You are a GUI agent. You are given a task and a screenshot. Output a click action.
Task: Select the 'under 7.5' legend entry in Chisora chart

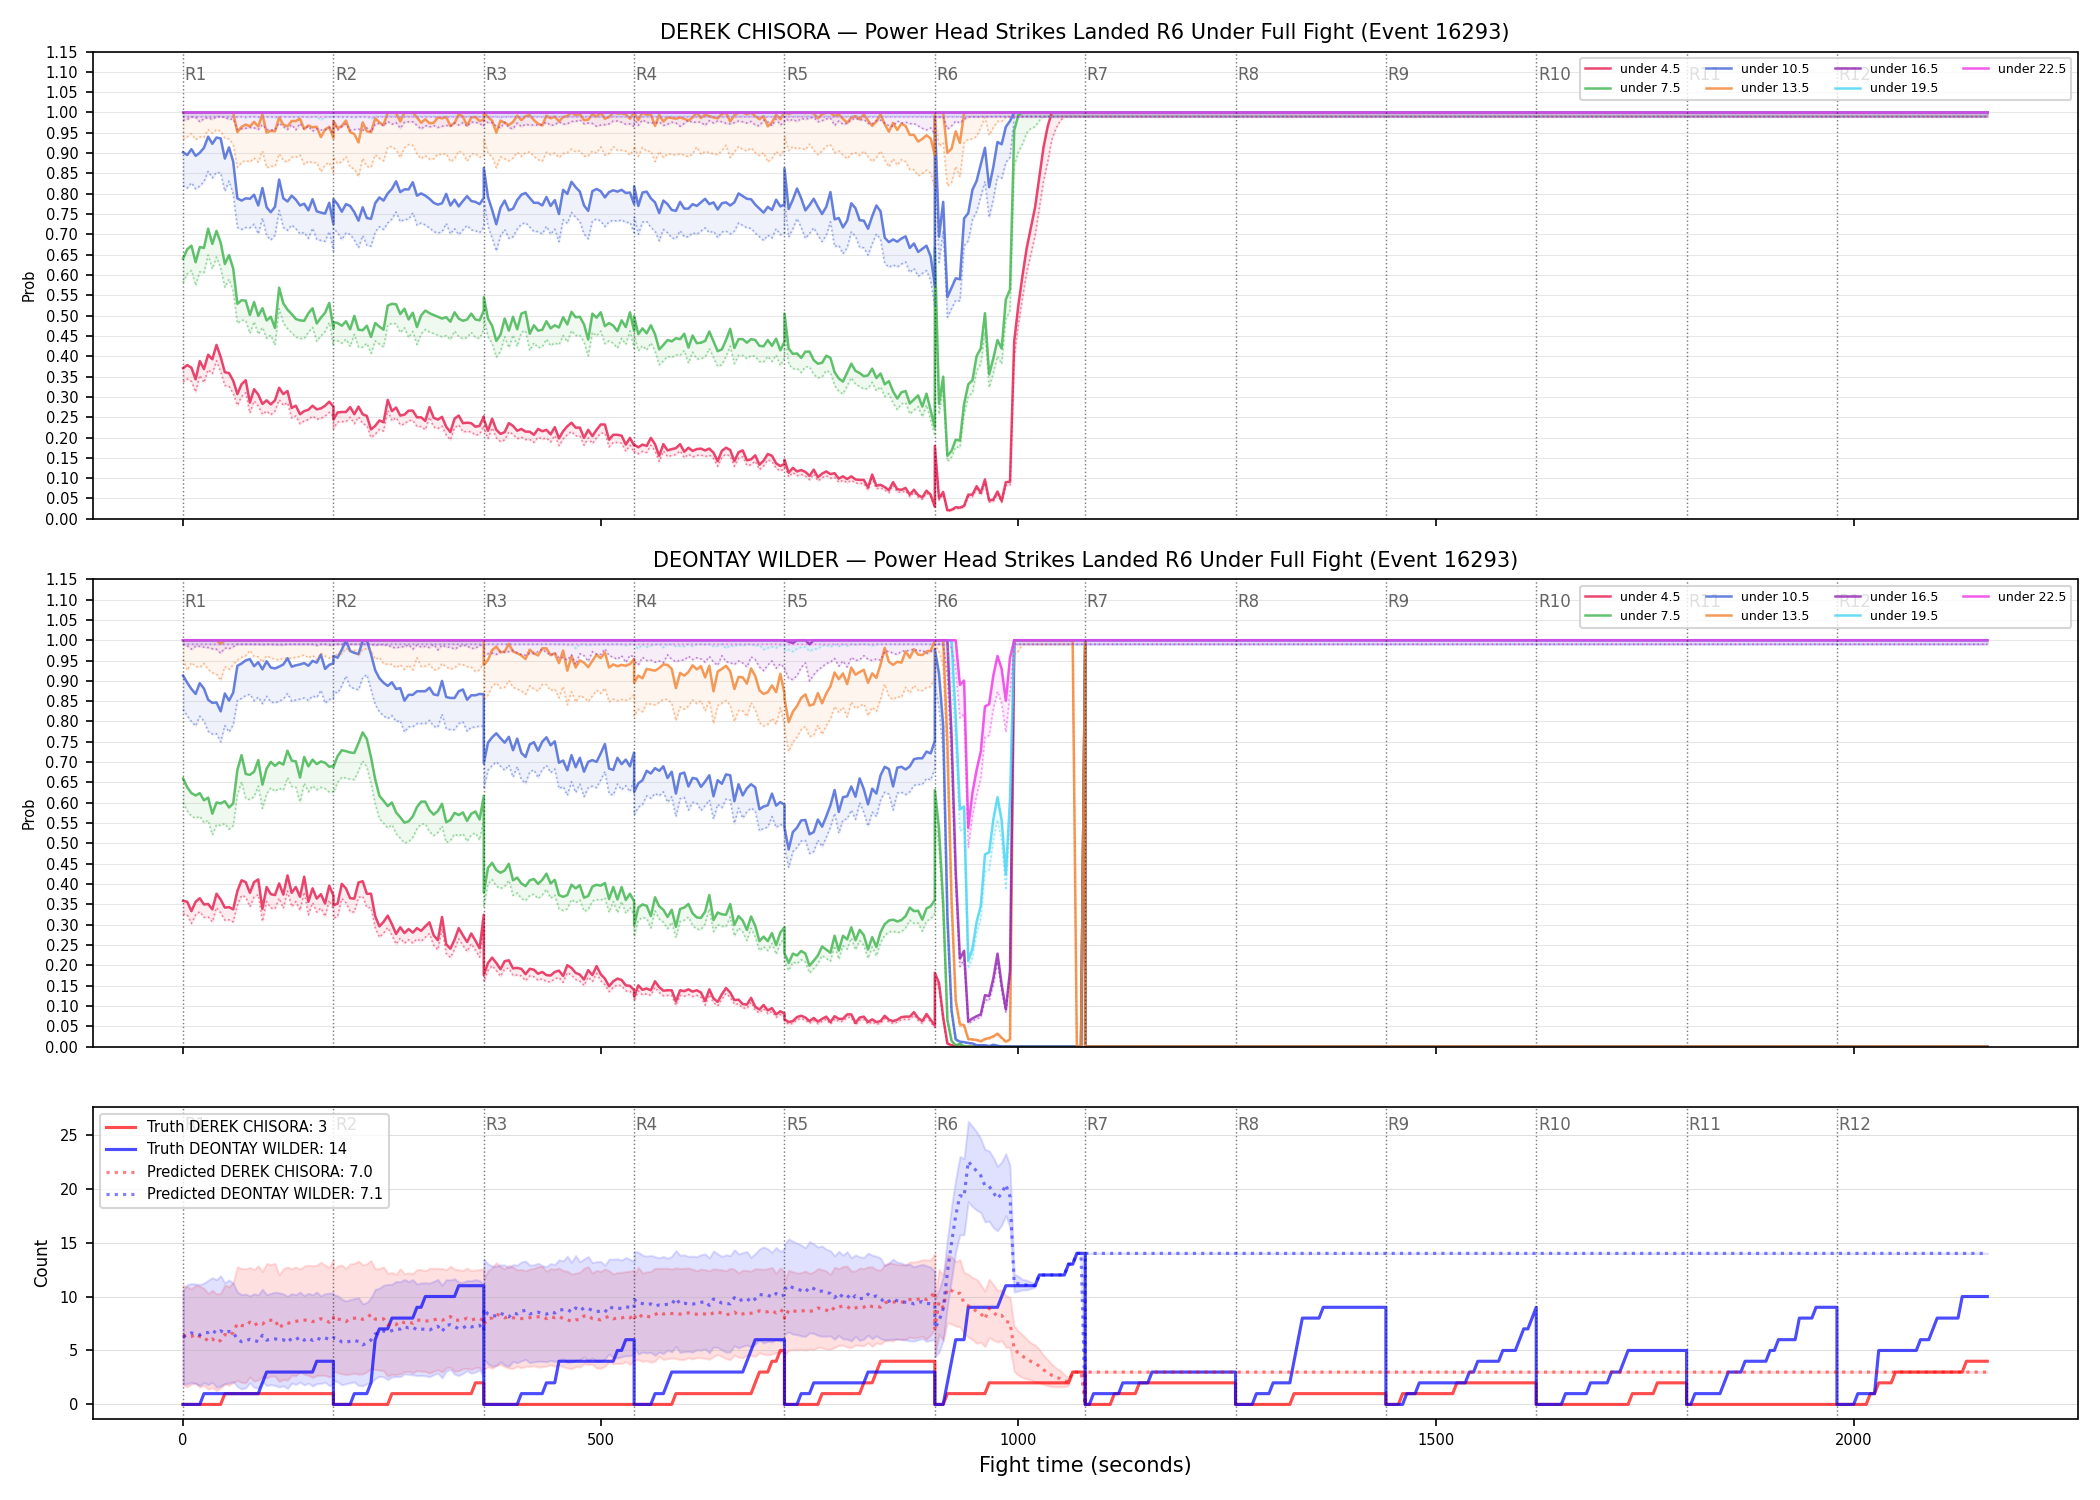pos(1632,88)
